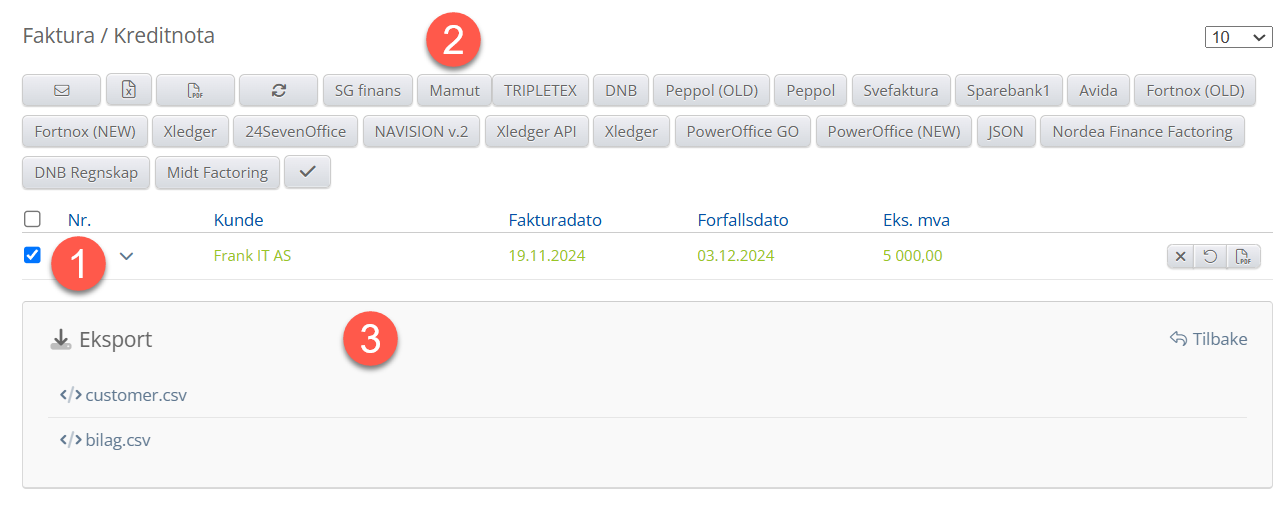Go back using the Tilbake link
Viewport: 1285px width, 507px height.
1209,339
